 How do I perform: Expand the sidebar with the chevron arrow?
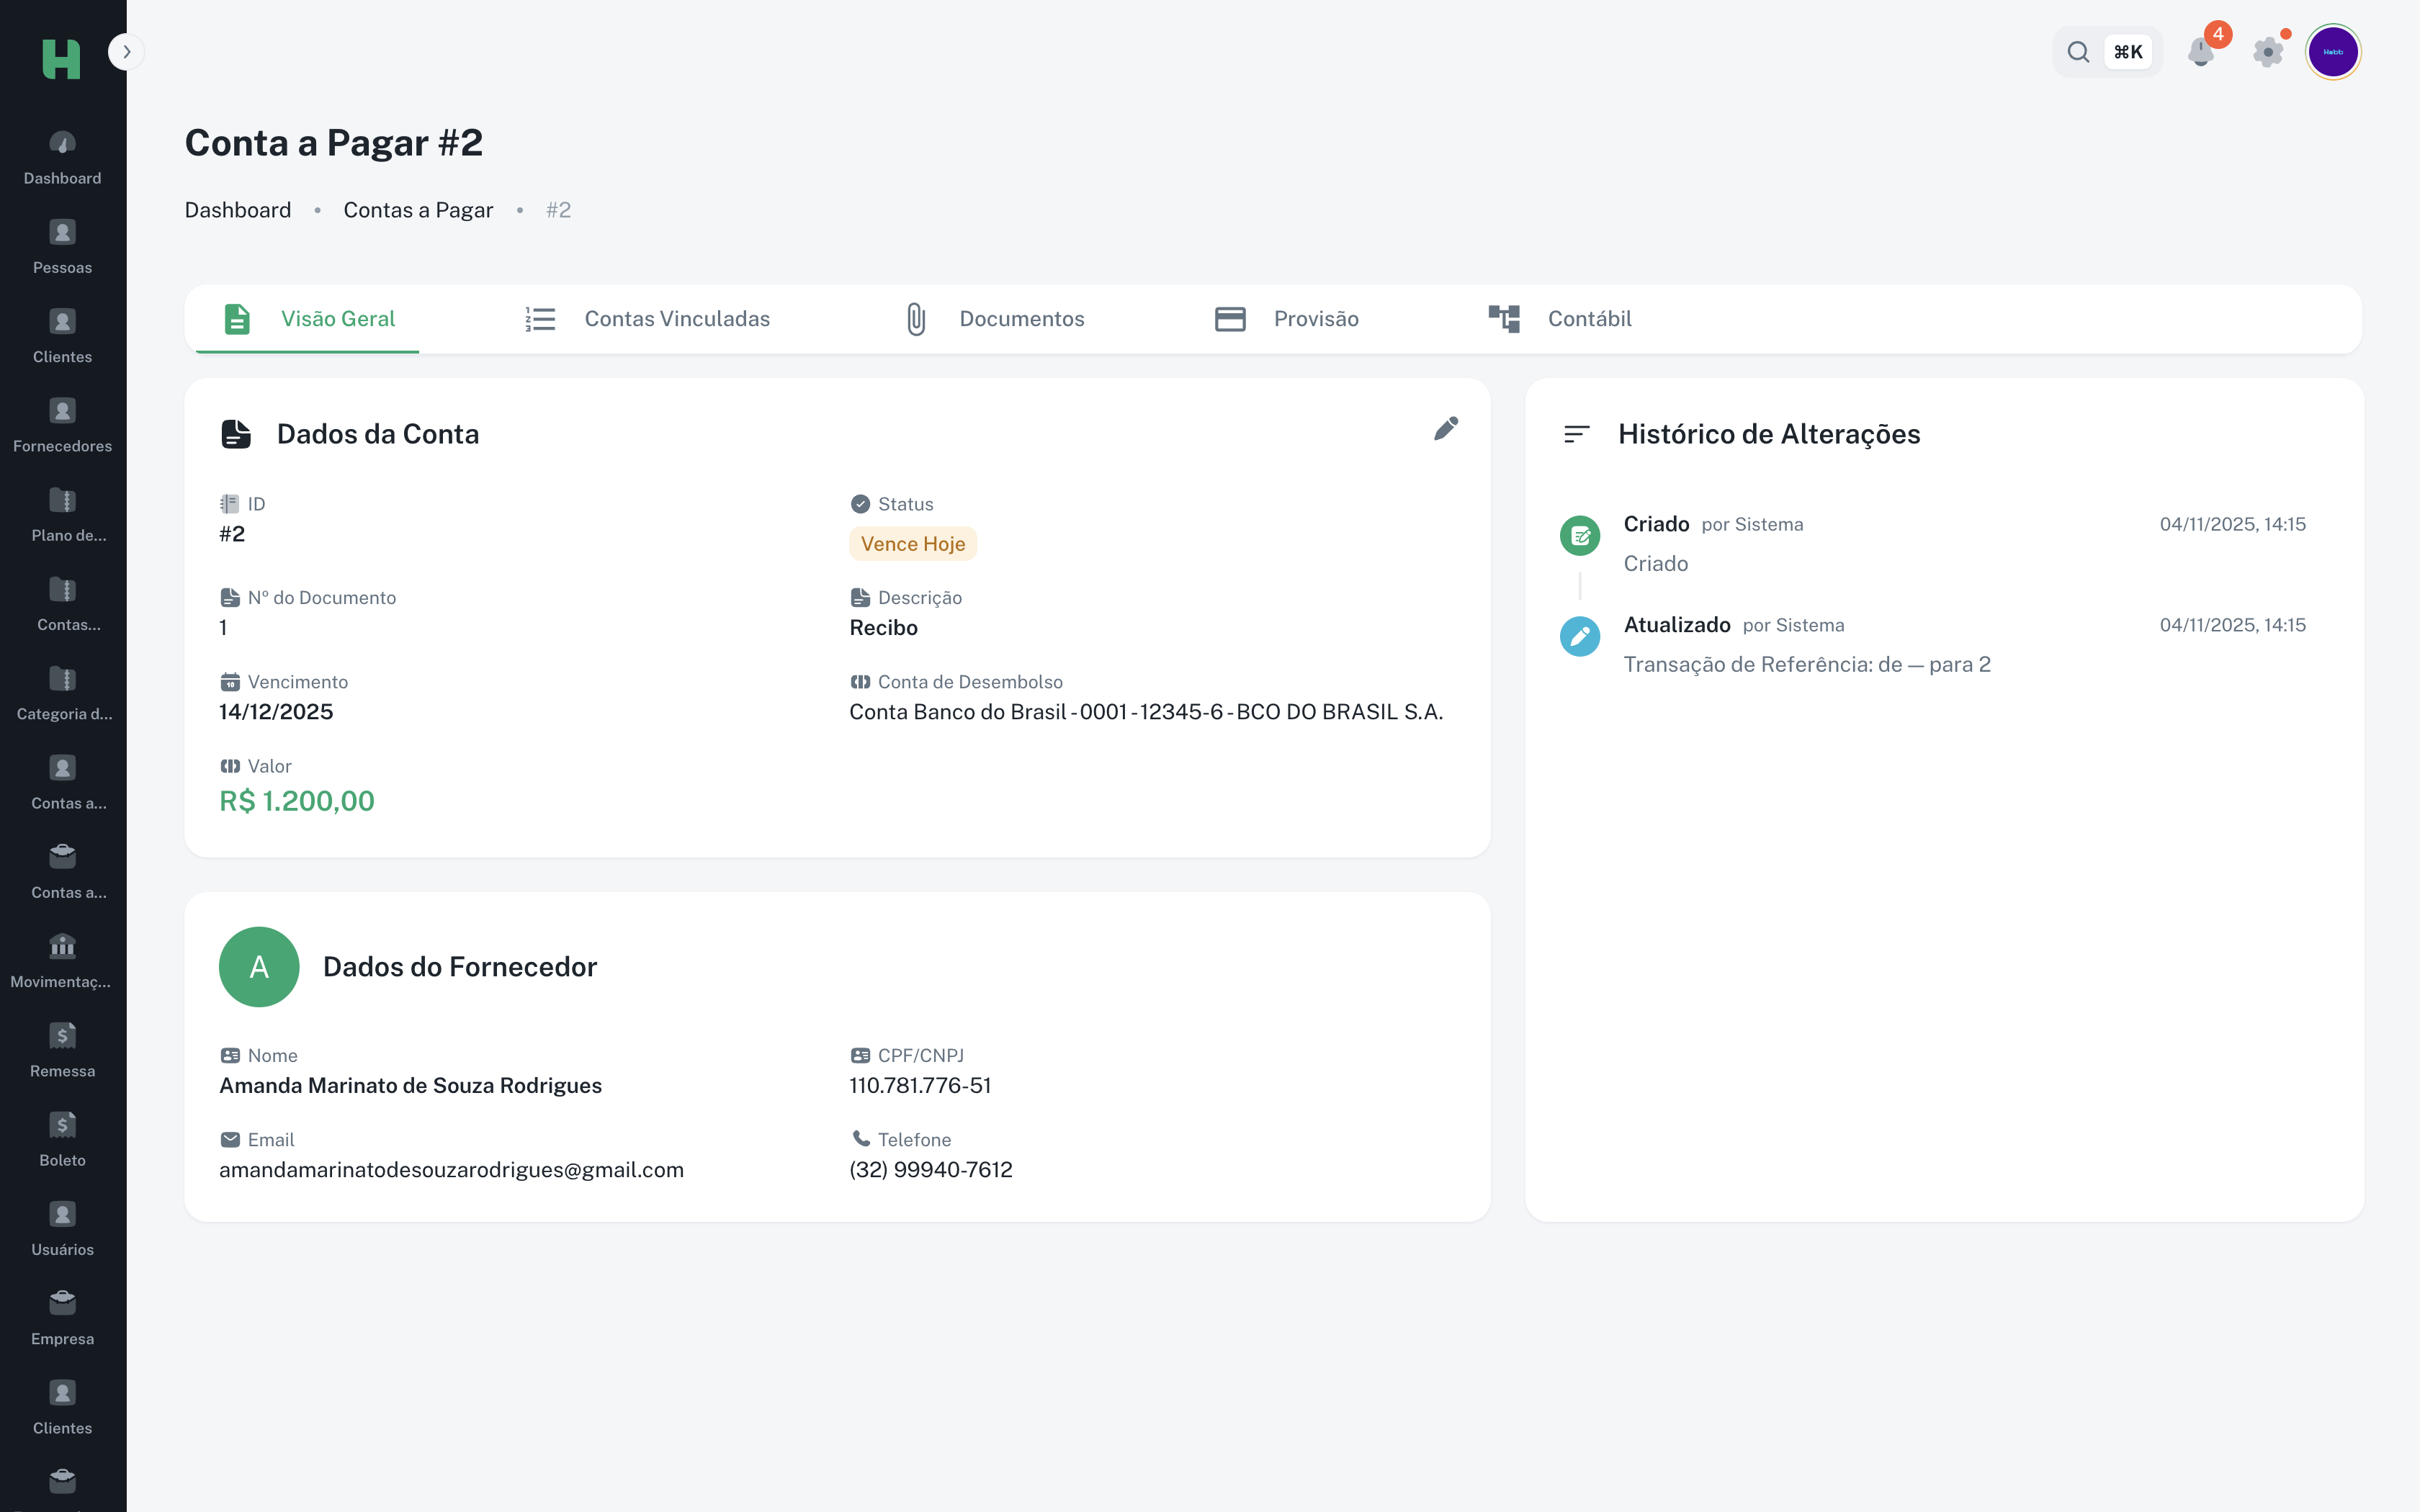point(126,51)
